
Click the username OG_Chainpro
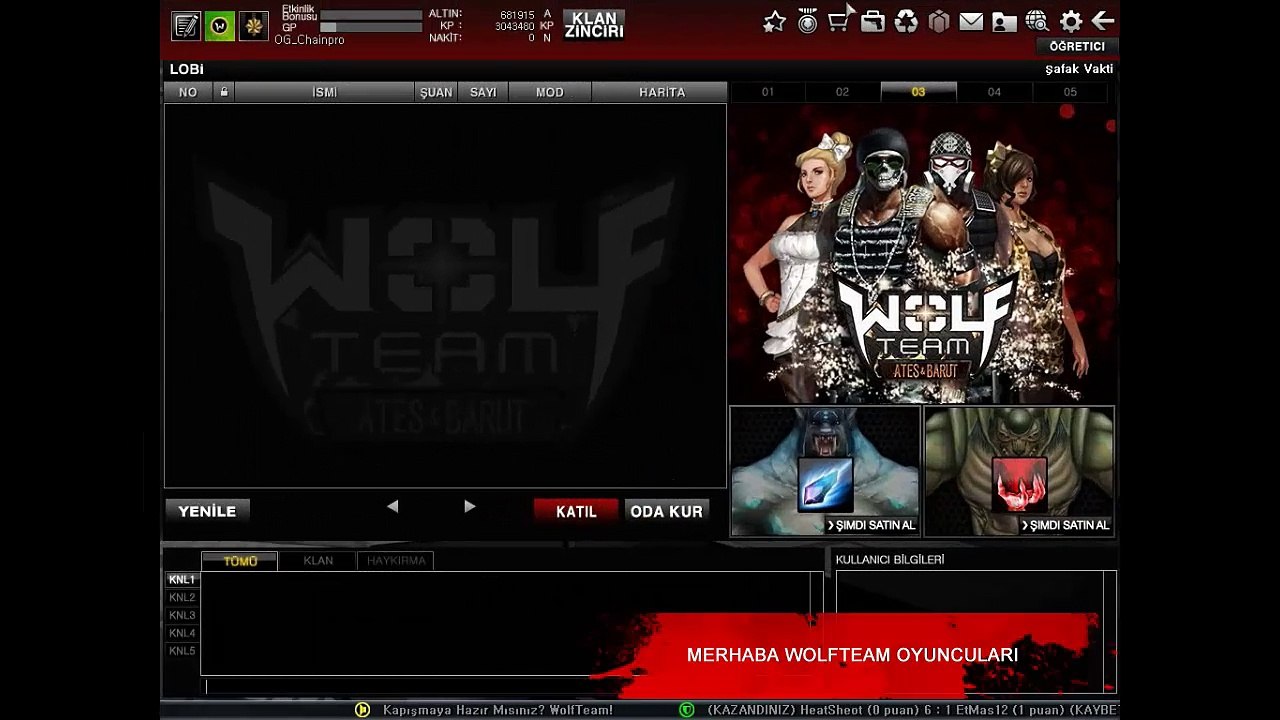click(309, 40)
